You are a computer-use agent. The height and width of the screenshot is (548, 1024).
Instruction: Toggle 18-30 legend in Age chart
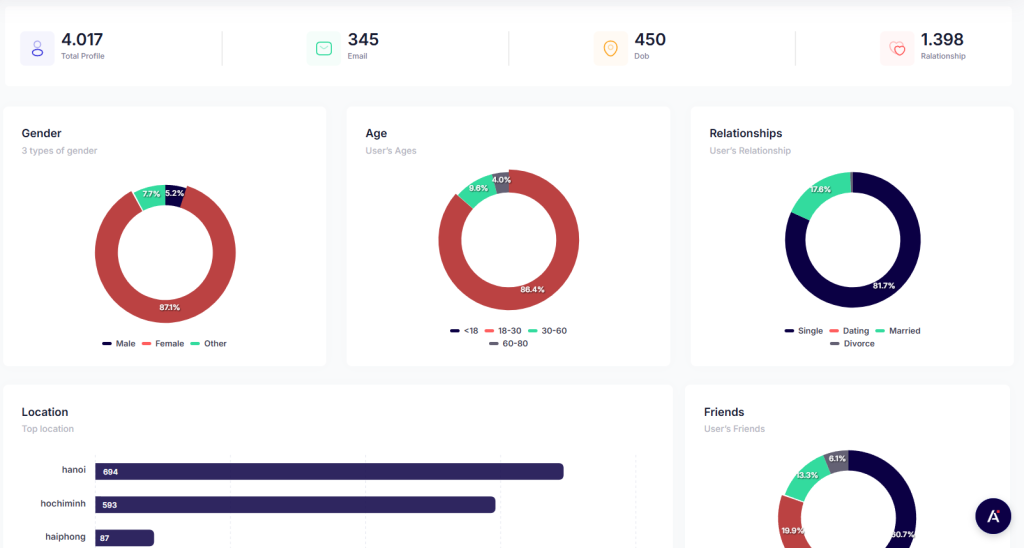pos(503,330)
